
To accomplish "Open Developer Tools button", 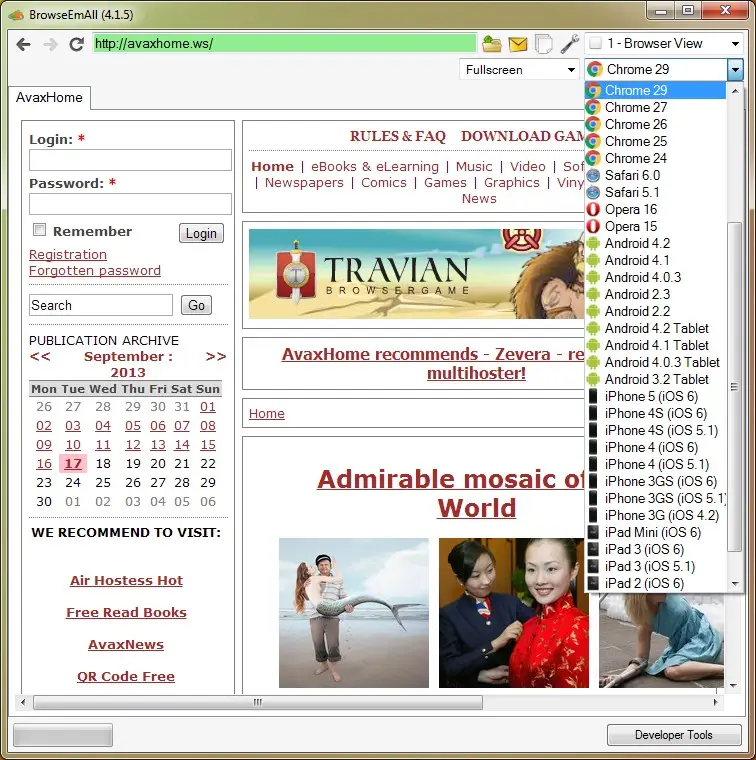I will click(x=674, y=735).
